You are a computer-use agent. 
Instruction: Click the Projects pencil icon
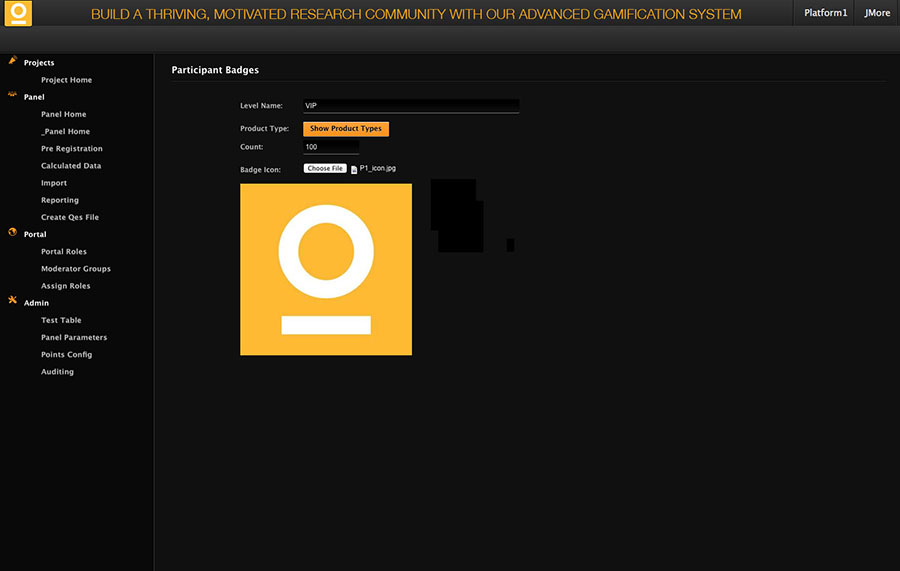(12, 61)
